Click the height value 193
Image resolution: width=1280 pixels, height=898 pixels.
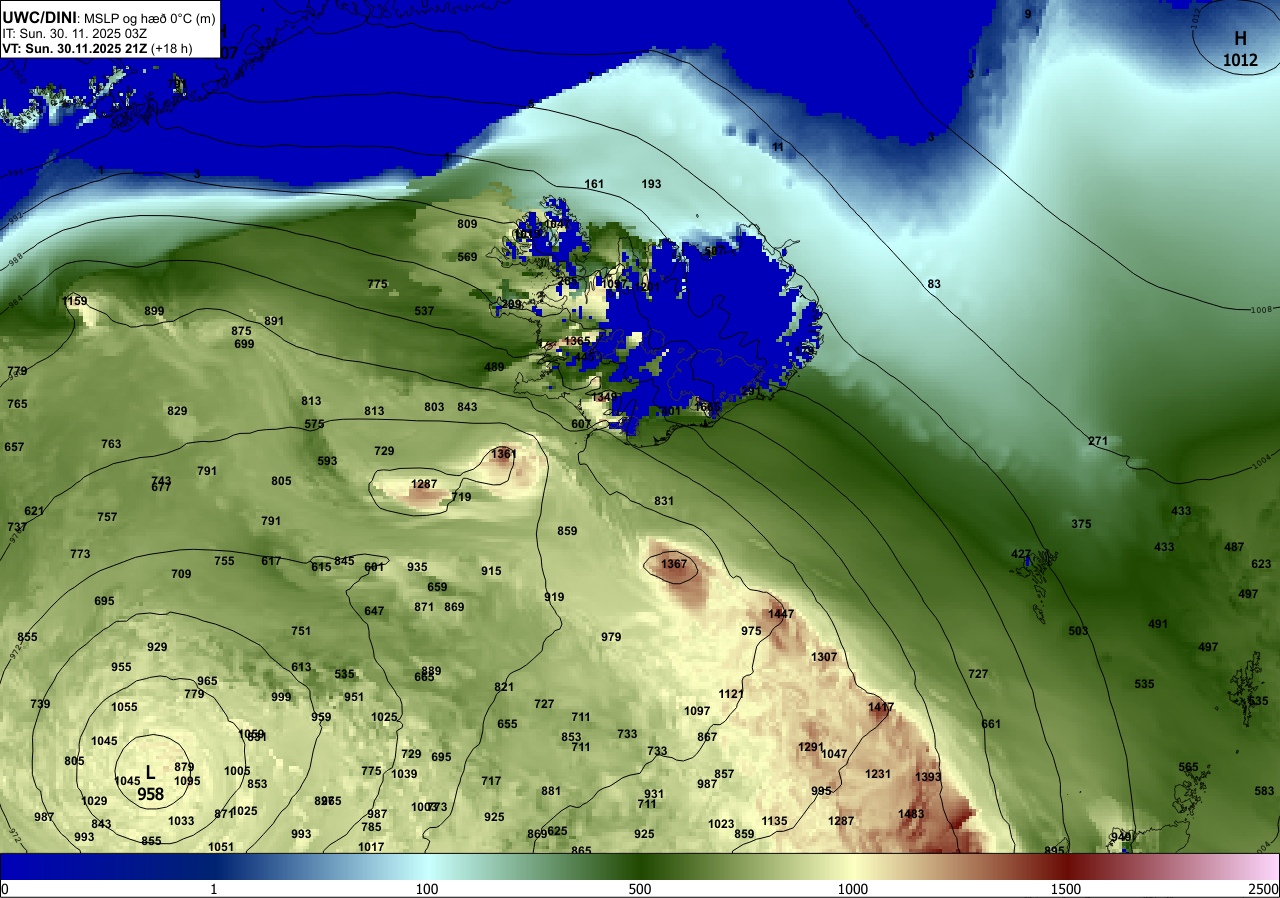pos(651,184)
